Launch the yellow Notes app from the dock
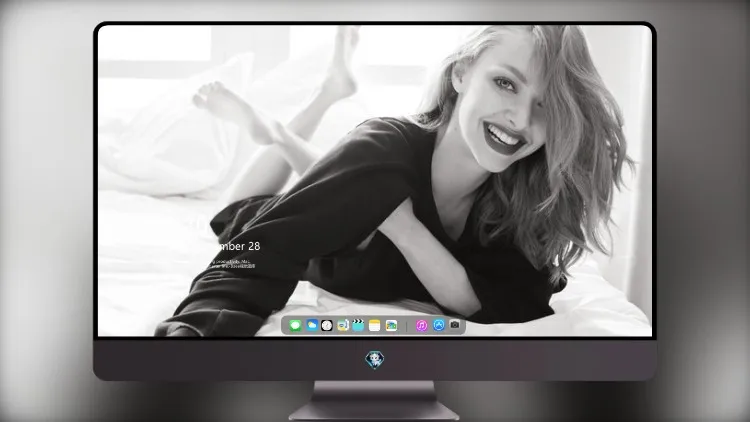Screen dimensions: 750x422 (375, 326)
